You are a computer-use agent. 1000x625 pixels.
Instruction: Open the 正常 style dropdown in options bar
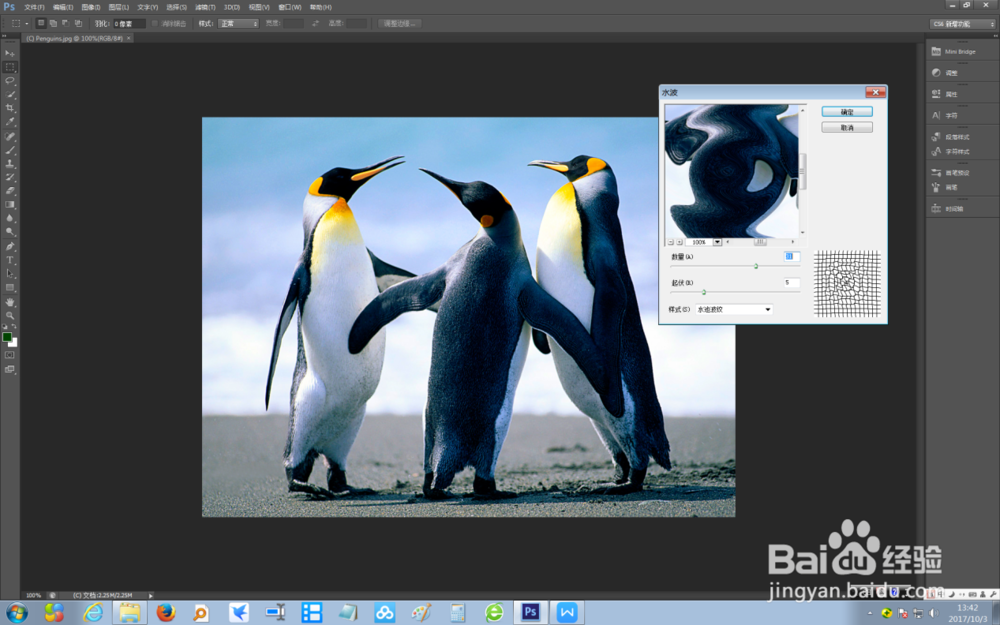coord(239,23)
